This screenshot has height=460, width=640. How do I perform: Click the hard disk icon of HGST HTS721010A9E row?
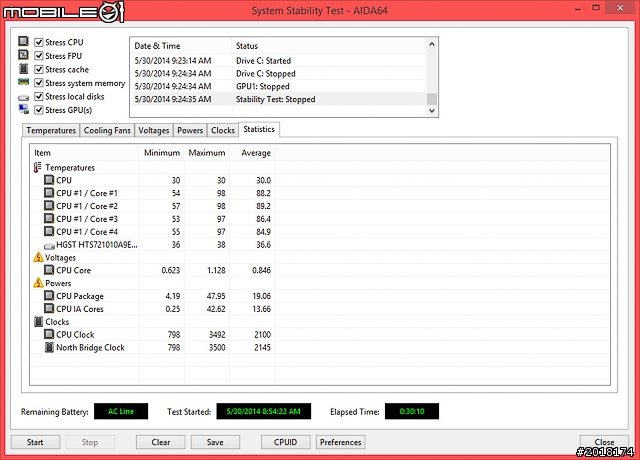(x=49, y=246)
